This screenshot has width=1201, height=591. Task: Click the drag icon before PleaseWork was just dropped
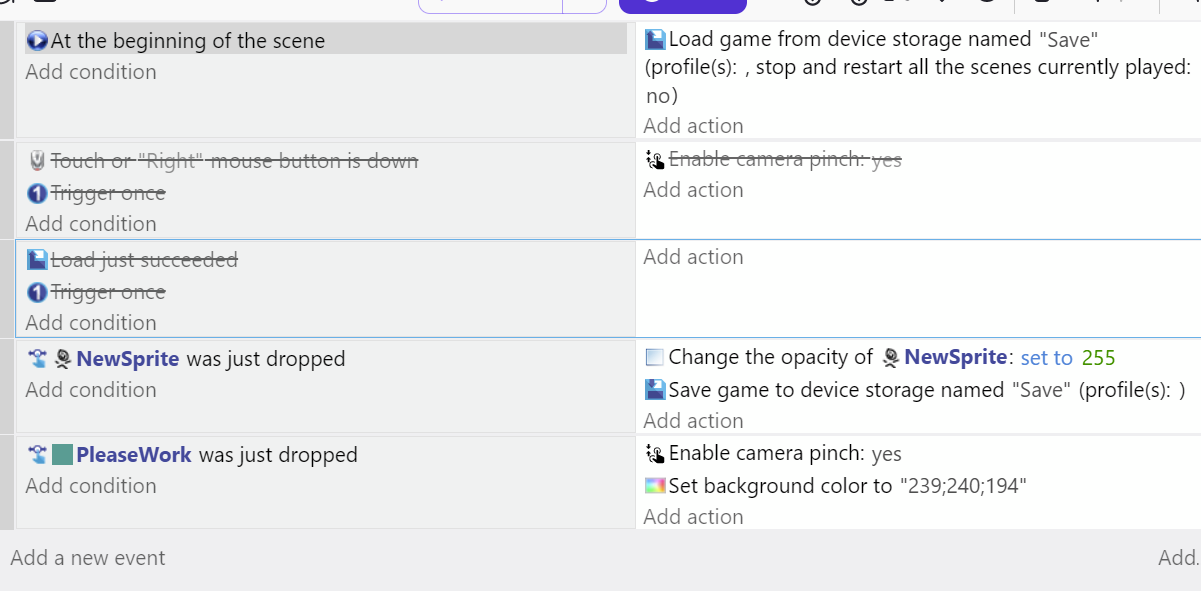37,455
